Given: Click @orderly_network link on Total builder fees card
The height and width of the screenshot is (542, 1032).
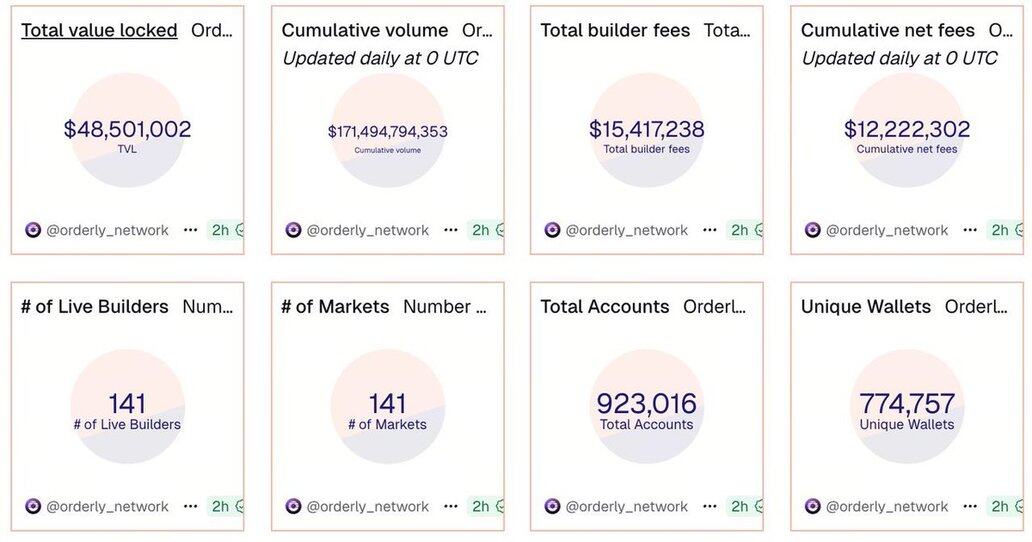Looking at the screenshot, I should pos(627,230).
